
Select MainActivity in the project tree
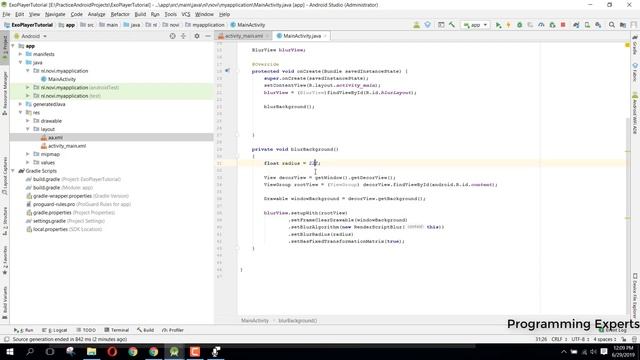click(62, 79)
